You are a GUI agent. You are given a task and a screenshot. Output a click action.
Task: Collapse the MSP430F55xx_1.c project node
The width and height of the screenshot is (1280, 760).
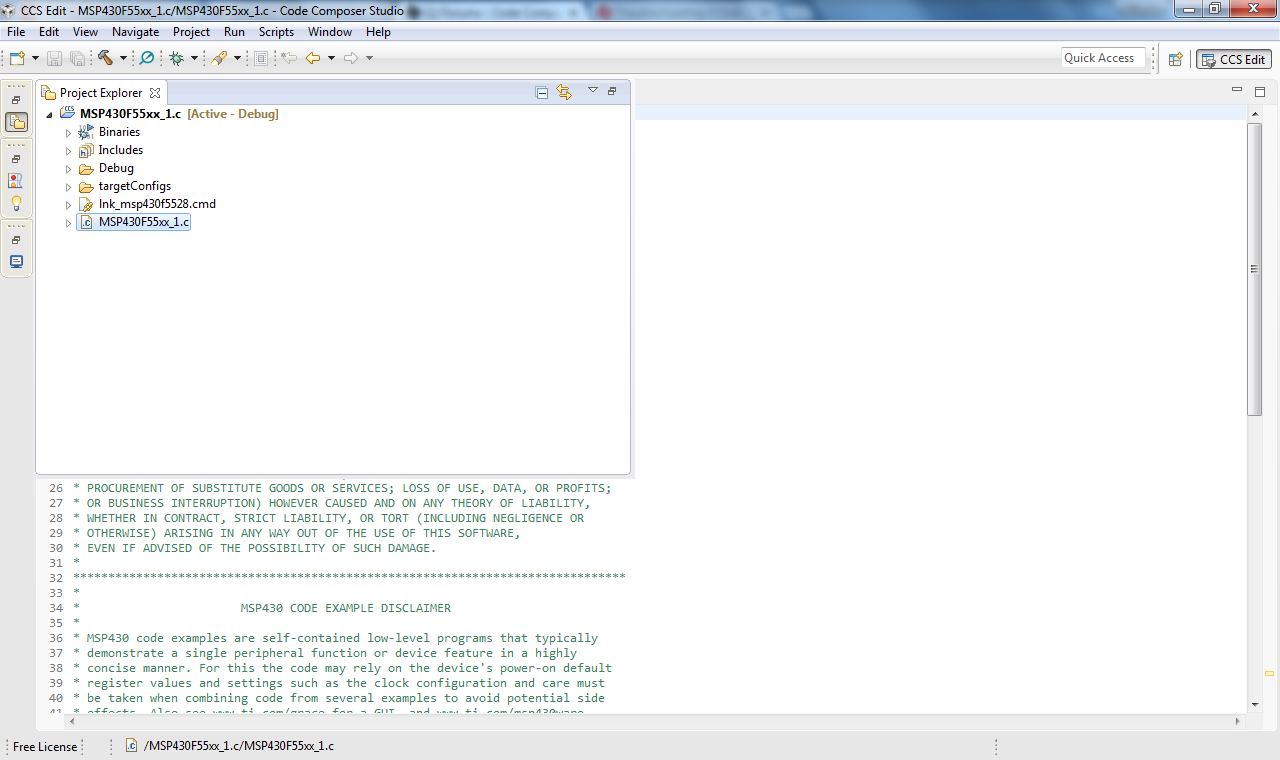[50, 114]
